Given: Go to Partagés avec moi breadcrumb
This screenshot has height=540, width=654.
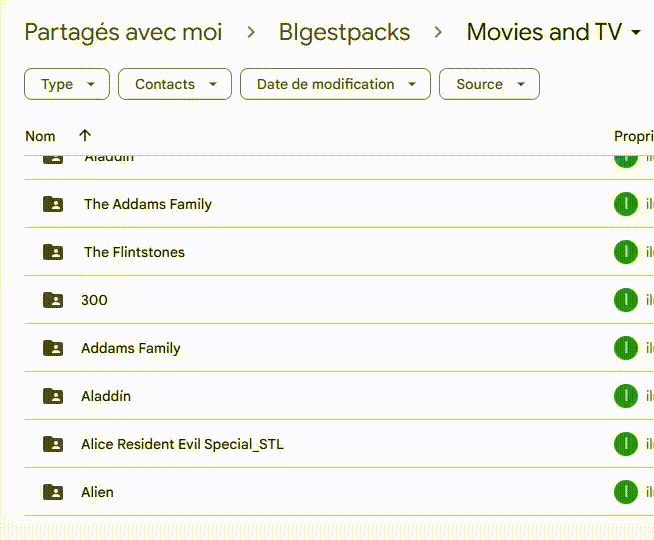Looking at the screenshot, I should [x=123, y=32].
